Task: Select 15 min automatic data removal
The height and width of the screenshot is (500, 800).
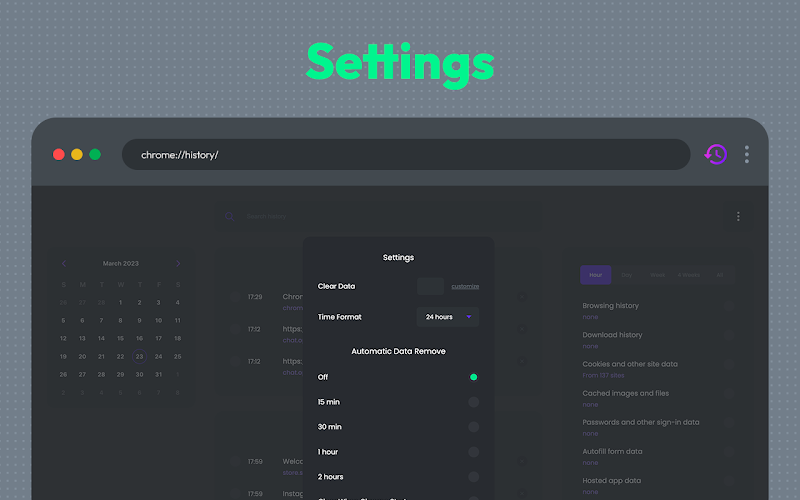Action: (x=473, y=402)
